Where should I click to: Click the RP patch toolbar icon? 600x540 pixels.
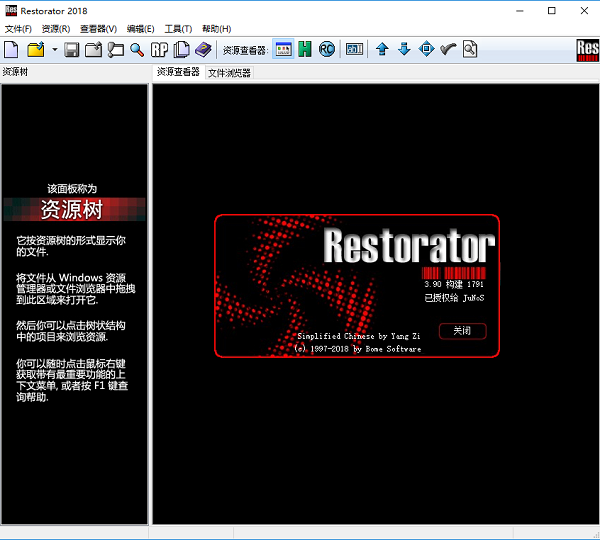[x=160, y=49]
